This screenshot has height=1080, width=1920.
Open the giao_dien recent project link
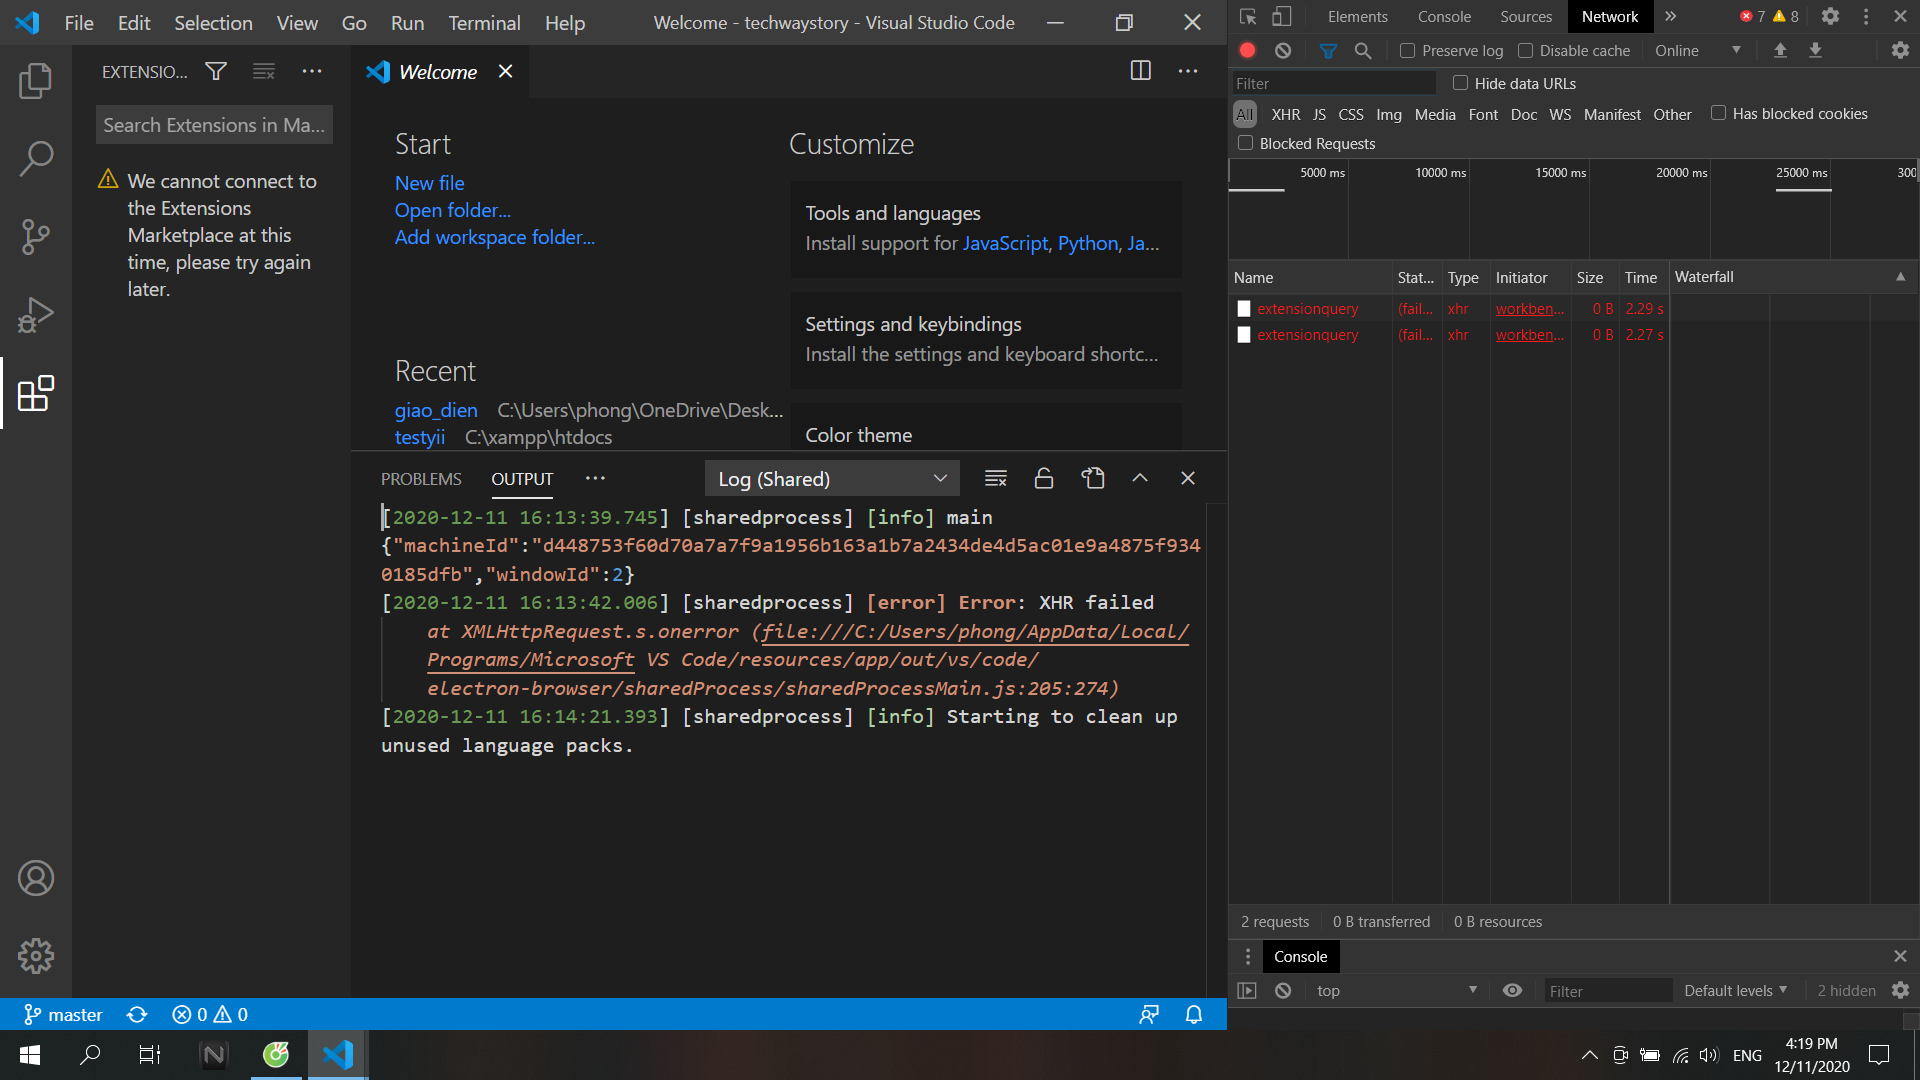coord(435,410)
